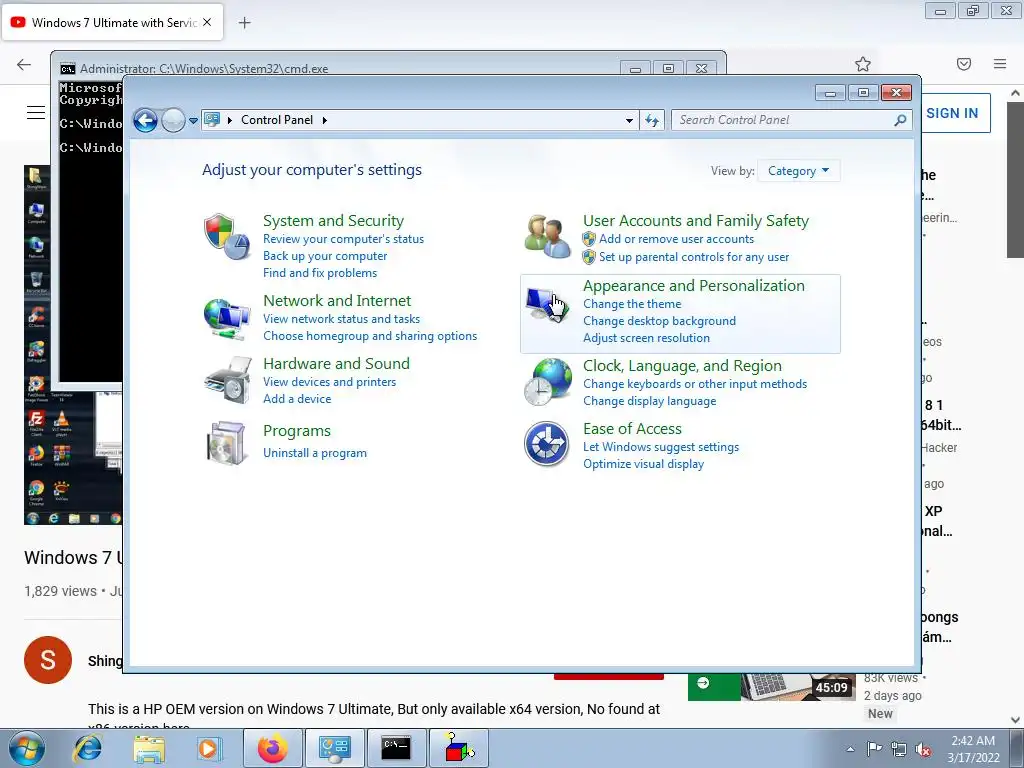Open the View by Category dropdown
1024x768 pixels.
click(x=798, y=171)
